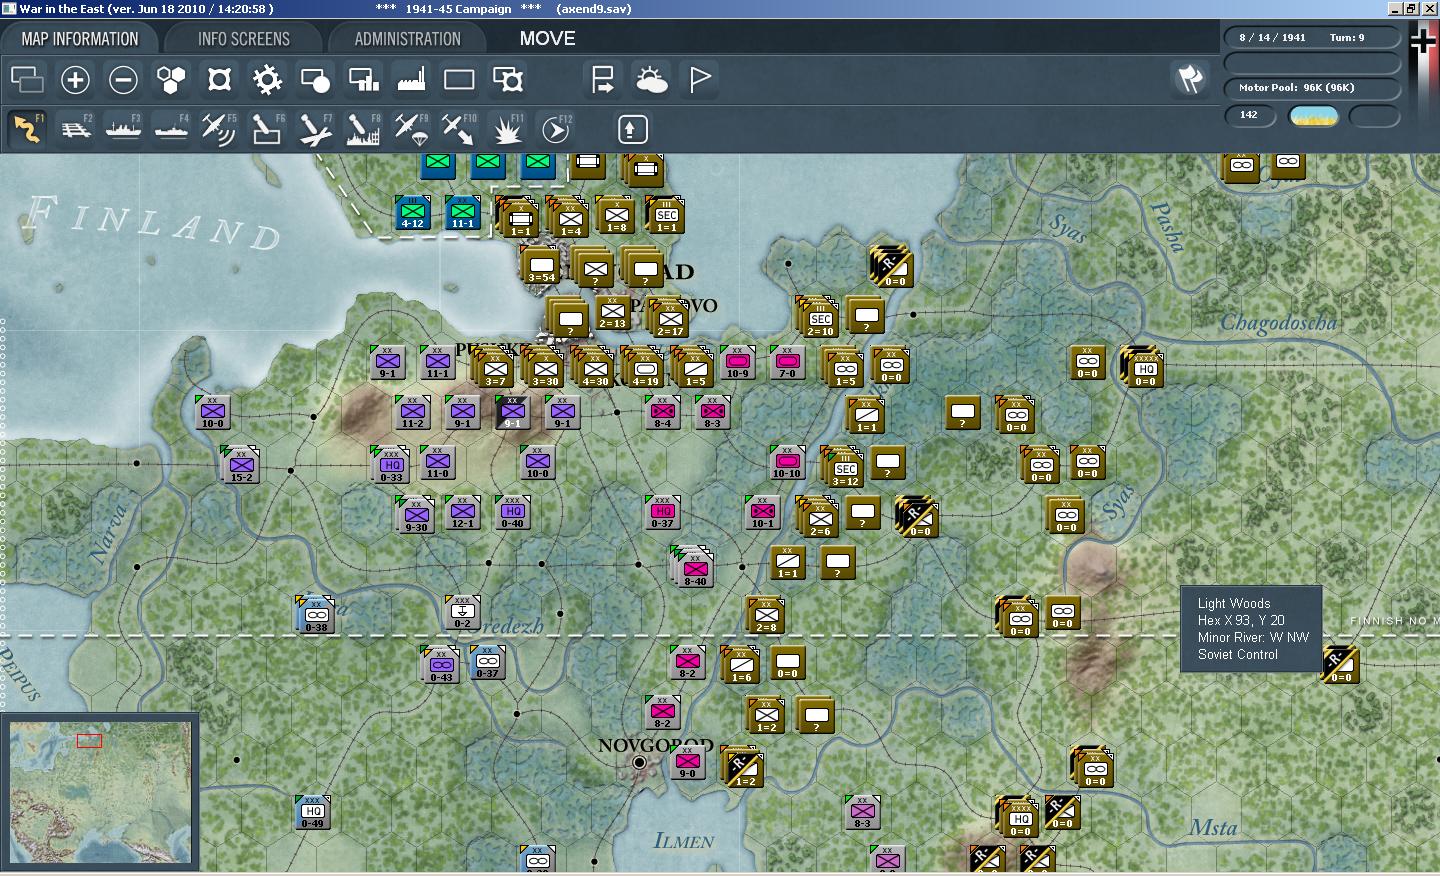Click the rectangle-with-ring icon in top toolbar
Viewport: 1440px width, 876px height.
507,79
